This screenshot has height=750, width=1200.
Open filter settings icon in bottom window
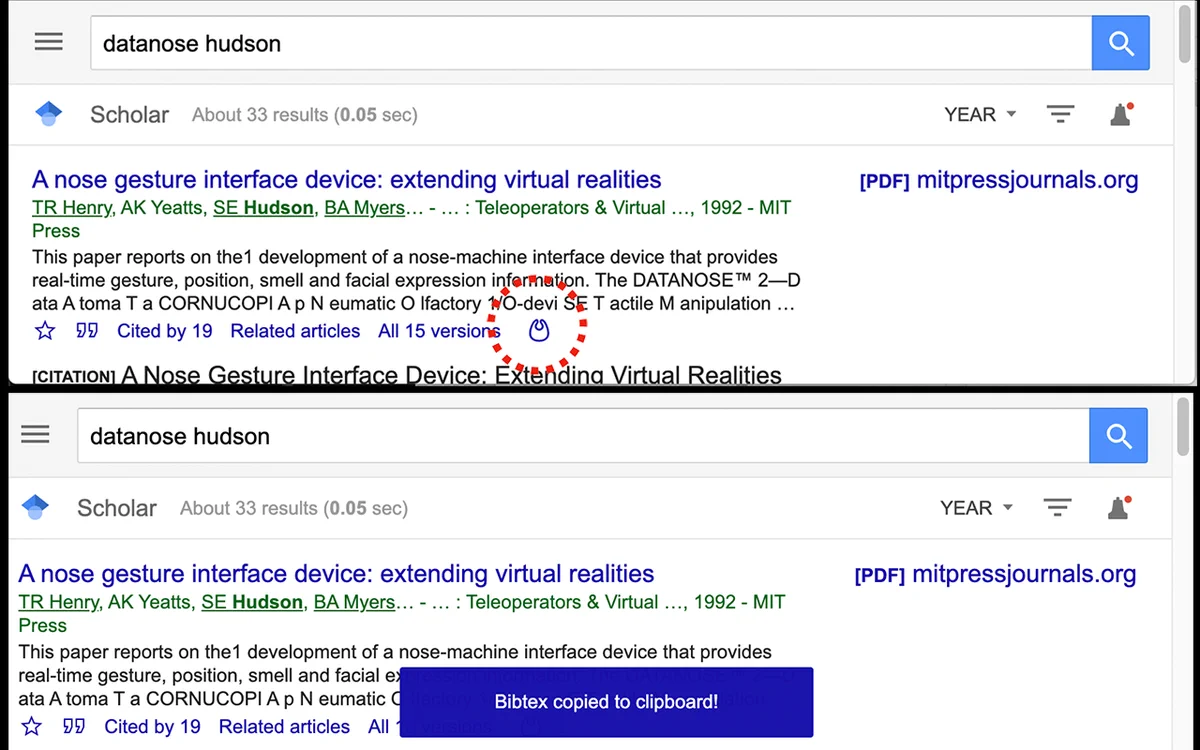click(x=1057, y=508)
